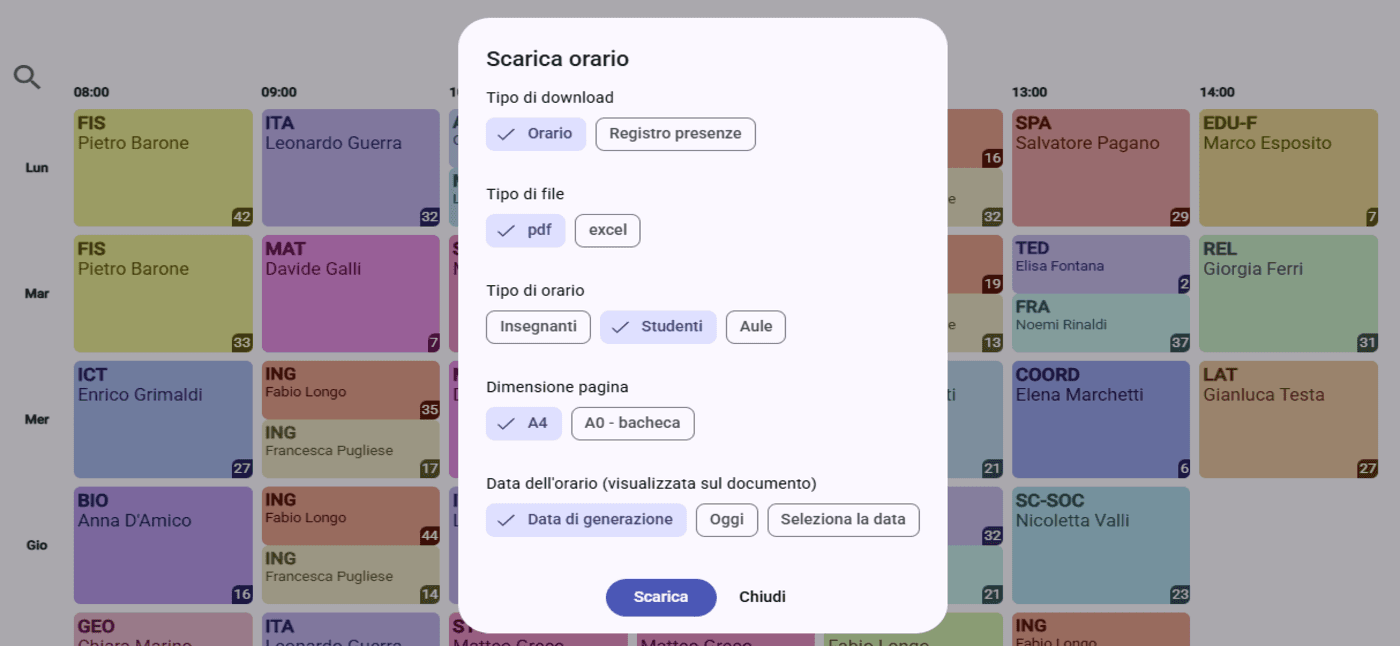Open the Seleziona la data option

point(843,520)
